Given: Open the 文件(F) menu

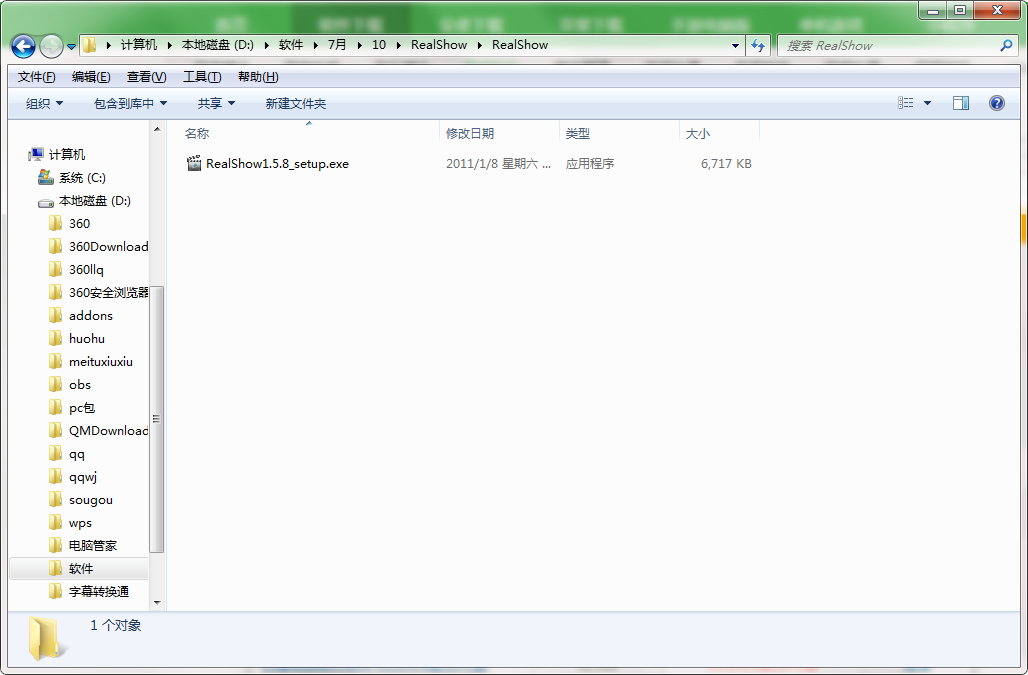Looking at the screenshot, I should pos(36,77).
